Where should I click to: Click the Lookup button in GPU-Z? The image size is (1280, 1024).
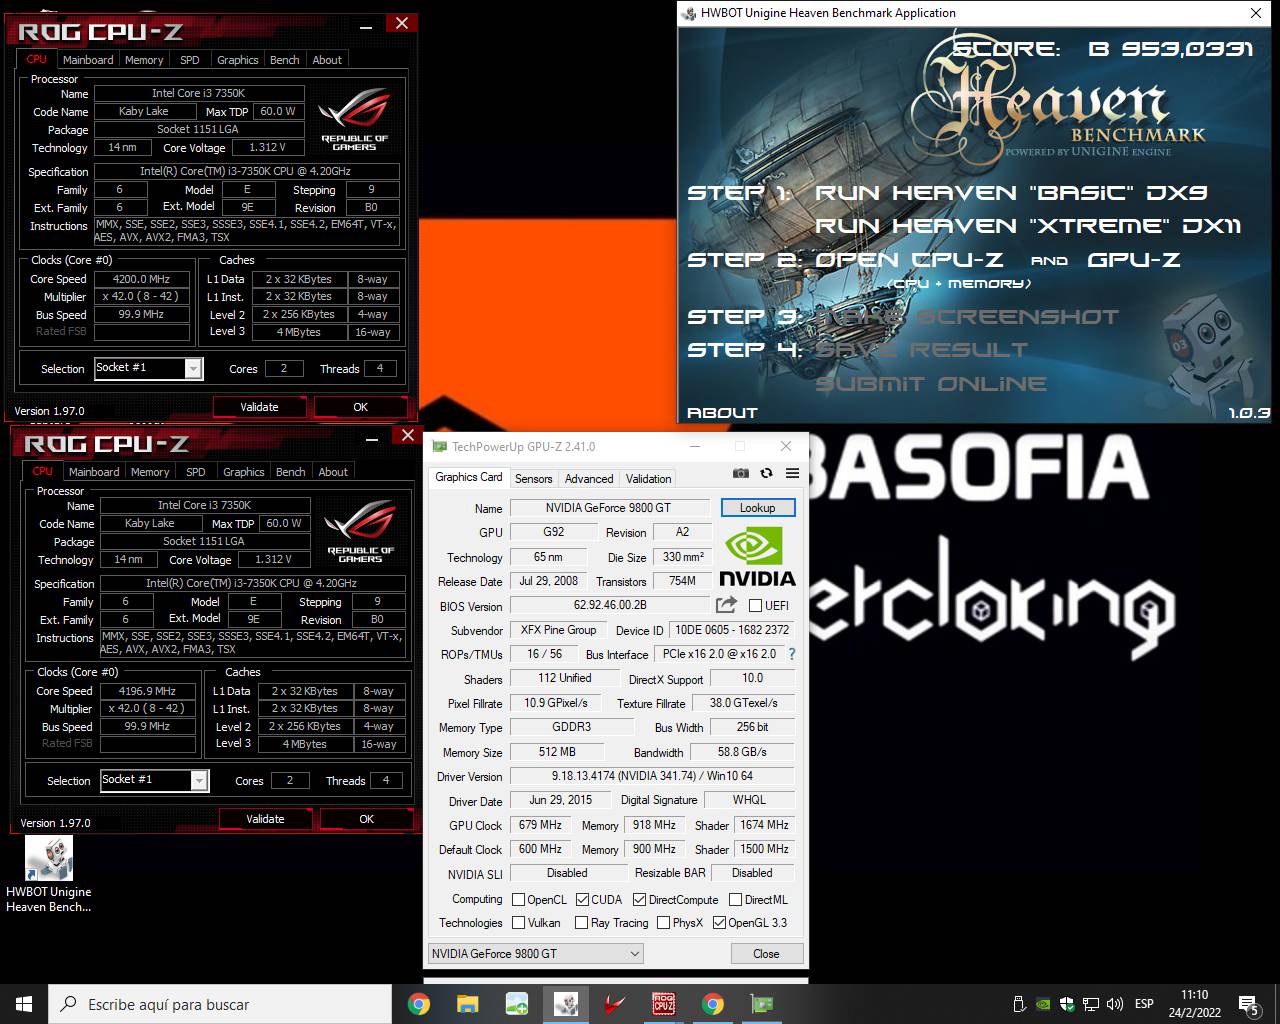pos(757,508)
